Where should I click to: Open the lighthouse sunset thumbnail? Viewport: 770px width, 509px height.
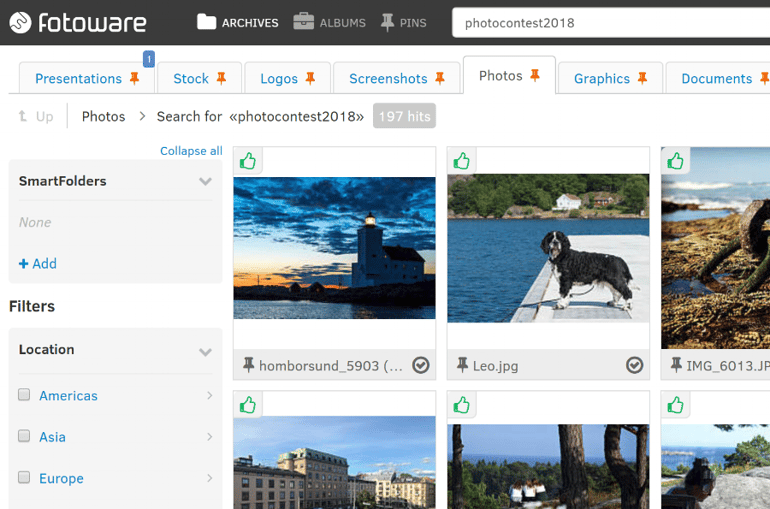334,248
